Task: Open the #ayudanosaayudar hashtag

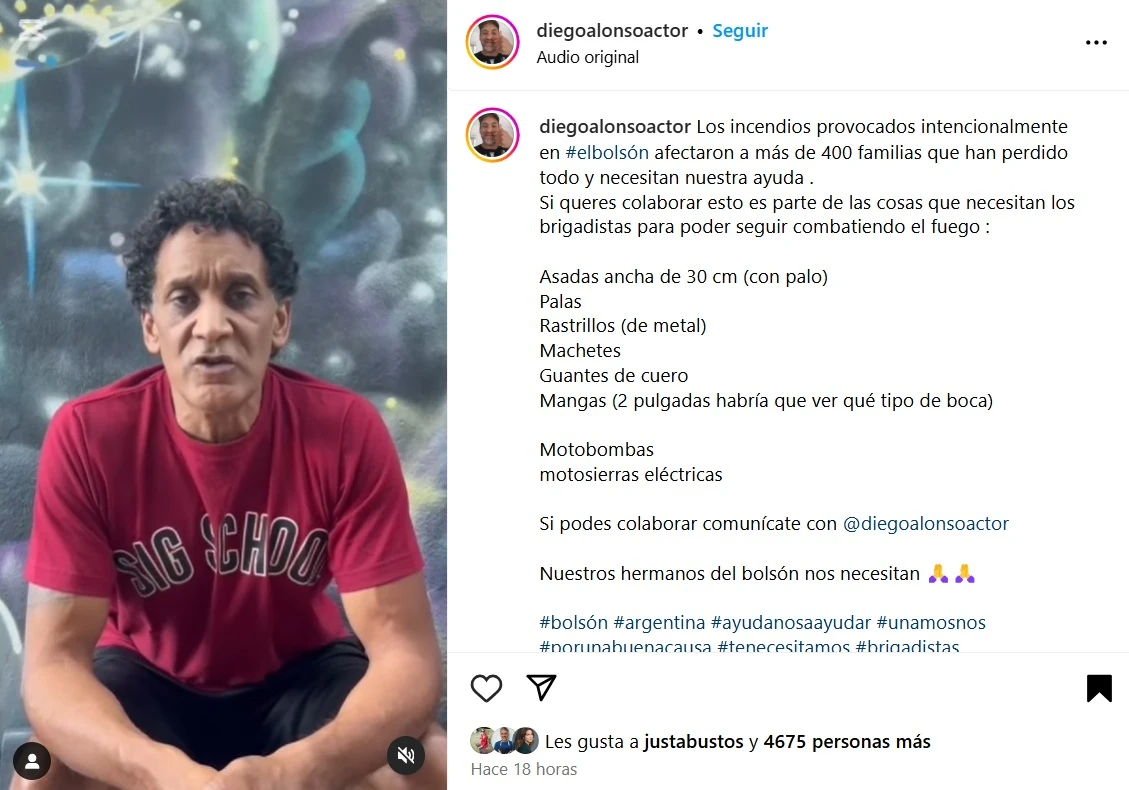Action: click(x=791, y=622)
